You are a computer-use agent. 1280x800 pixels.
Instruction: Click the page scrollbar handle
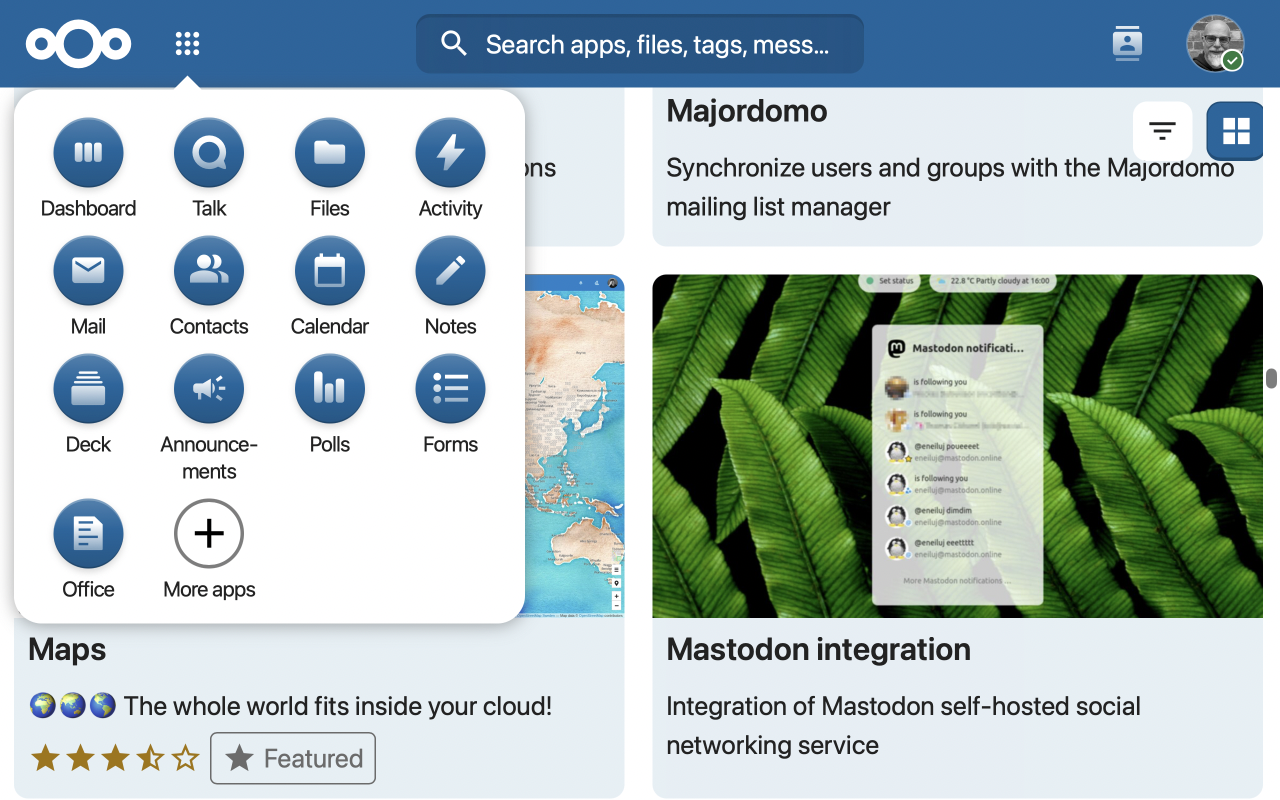(x=1271, y=378)
